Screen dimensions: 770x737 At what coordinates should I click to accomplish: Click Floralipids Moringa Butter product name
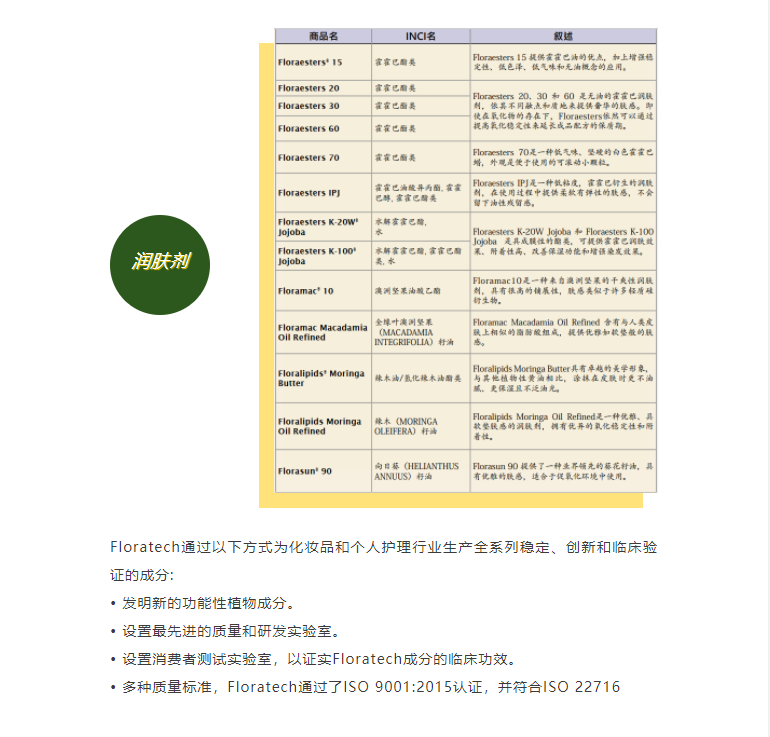pos(320,377)
